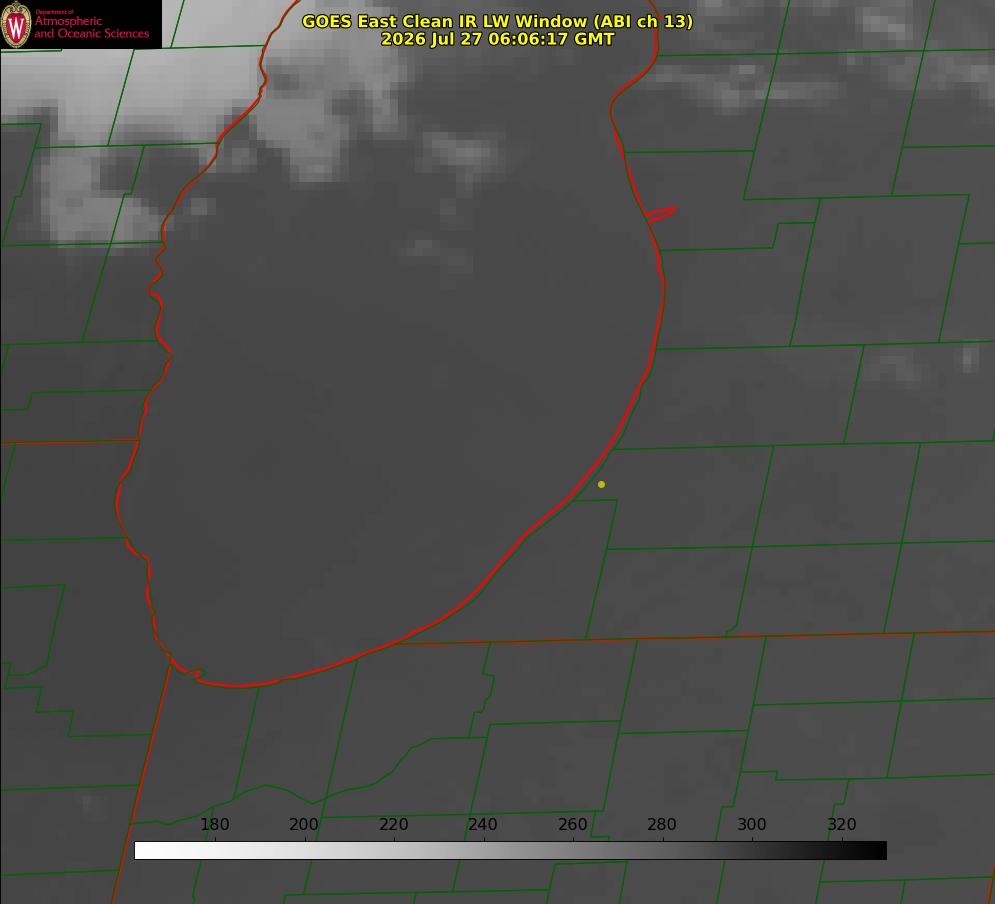This screenshot has height=904, width=995.
Task: Click the 220 colorbar label
Action: click(x=393, y=824)
